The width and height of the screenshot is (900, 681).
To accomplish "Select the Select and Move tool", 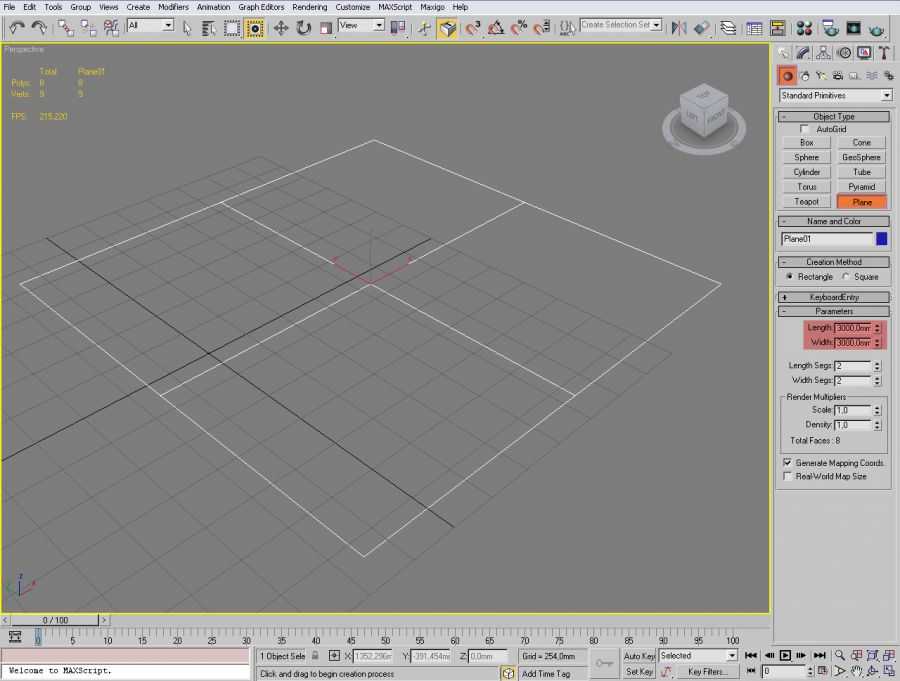I will click(281, 28).
